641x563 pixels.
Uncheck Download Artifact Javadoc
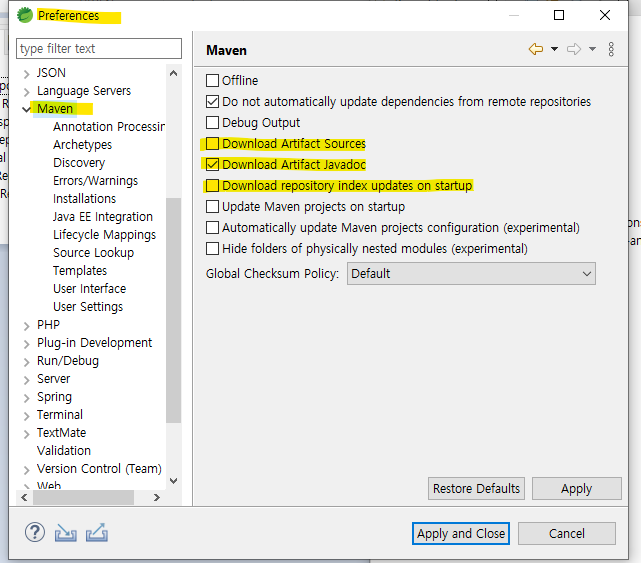[x=213, y=164]
